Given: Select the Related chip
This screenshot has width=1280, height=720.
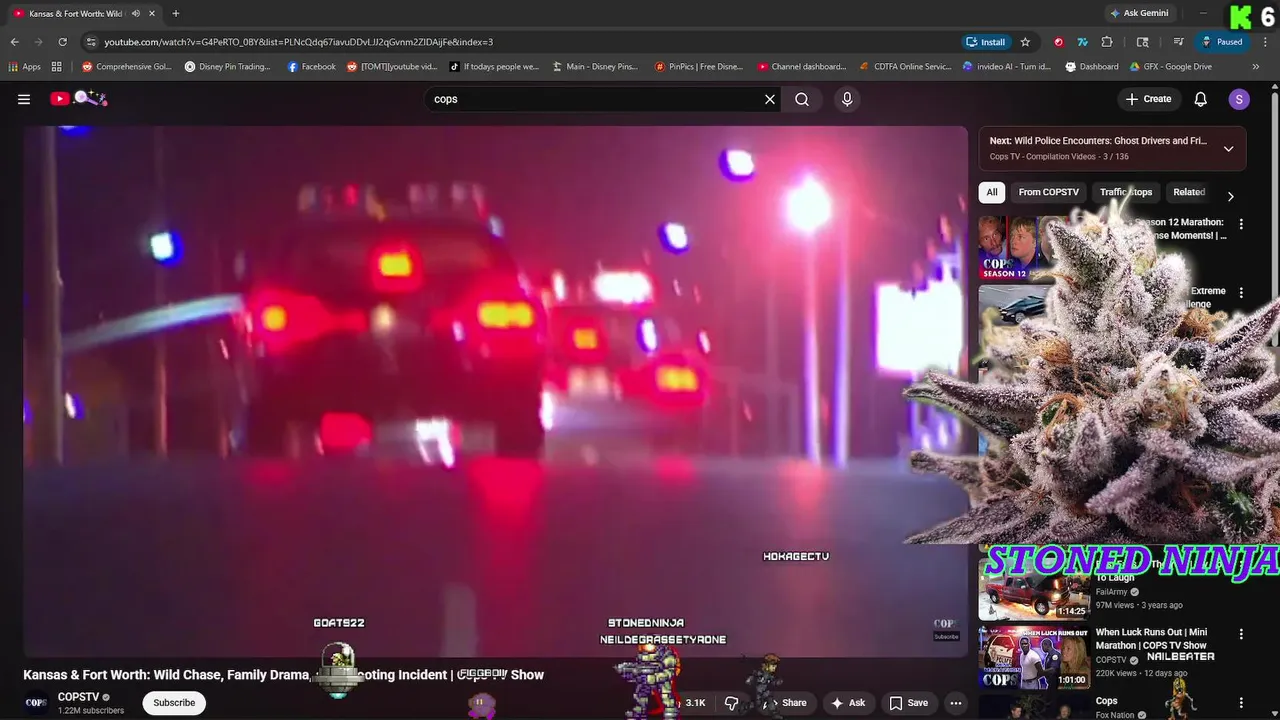Looking at the screenshot, I should 1189,192.
